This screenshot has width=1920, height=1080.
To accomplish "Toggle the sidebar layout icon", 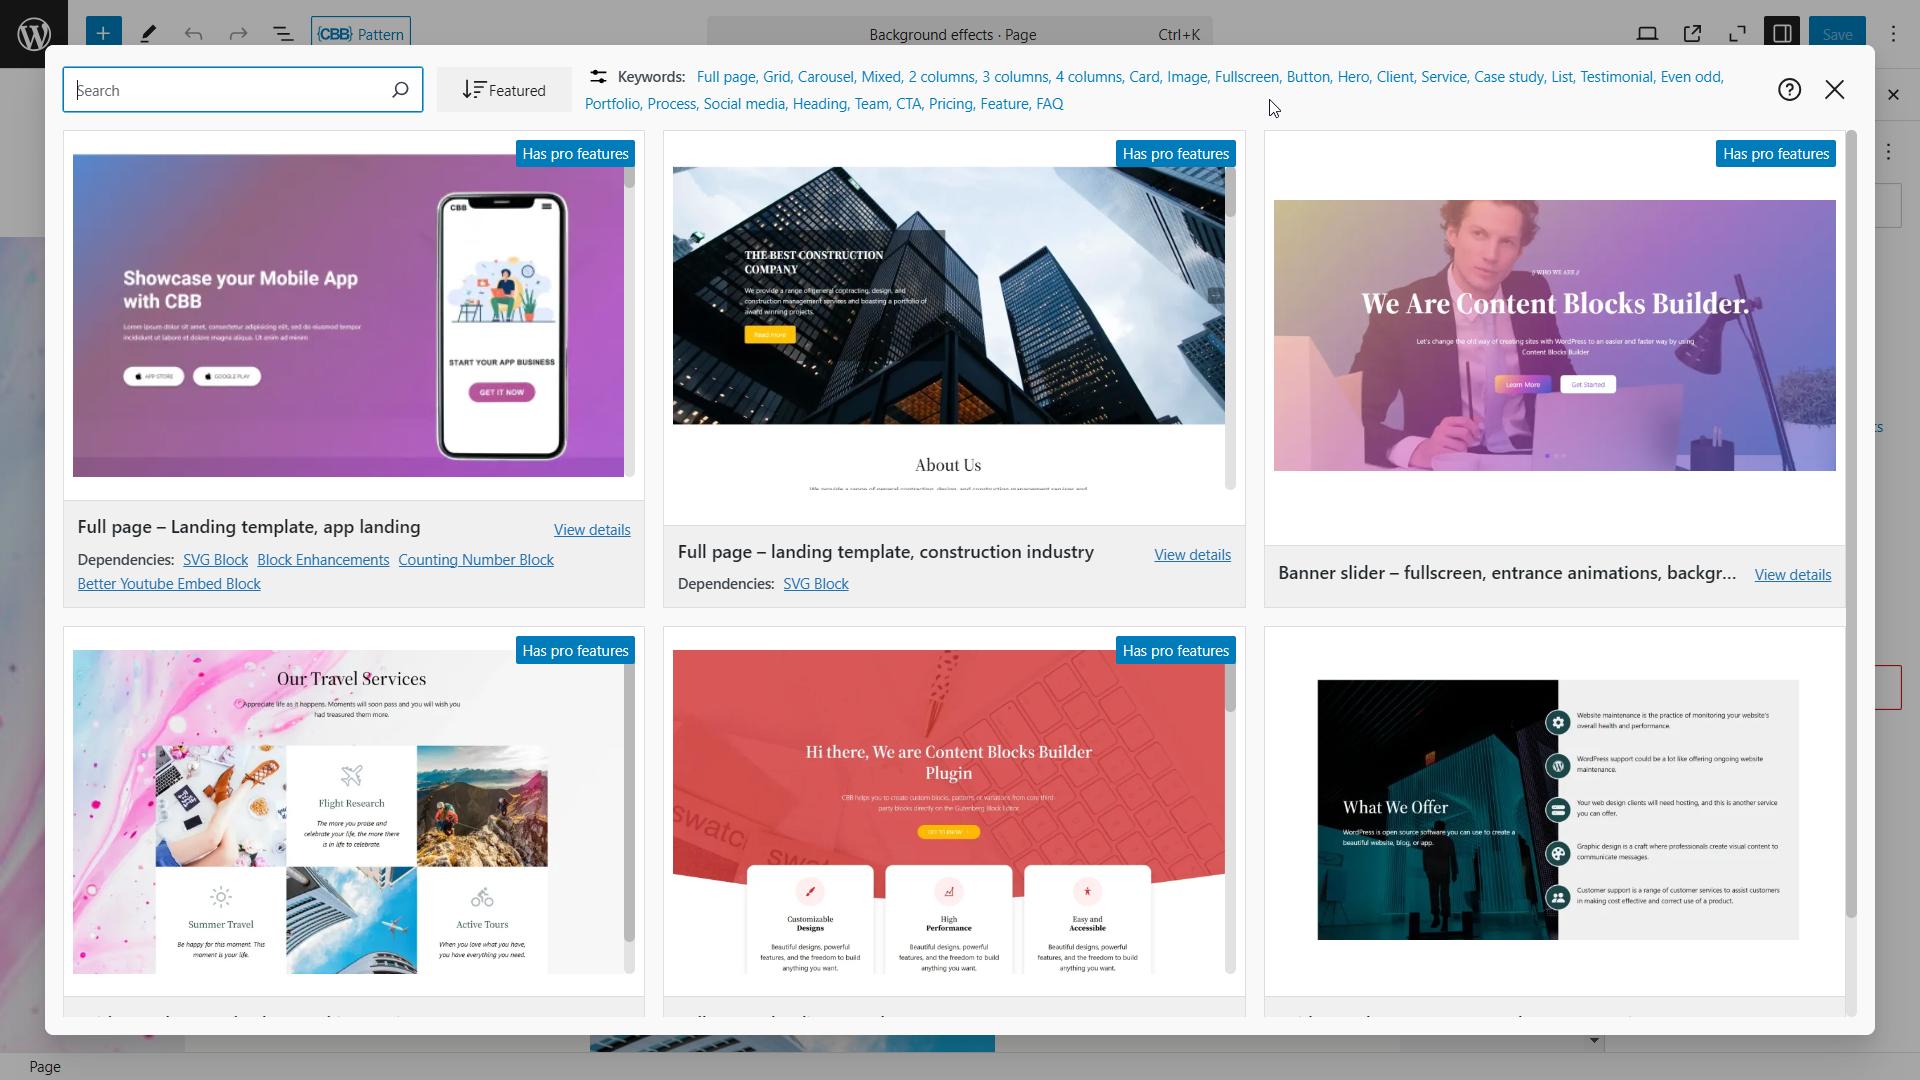I will click(1783, 33).
